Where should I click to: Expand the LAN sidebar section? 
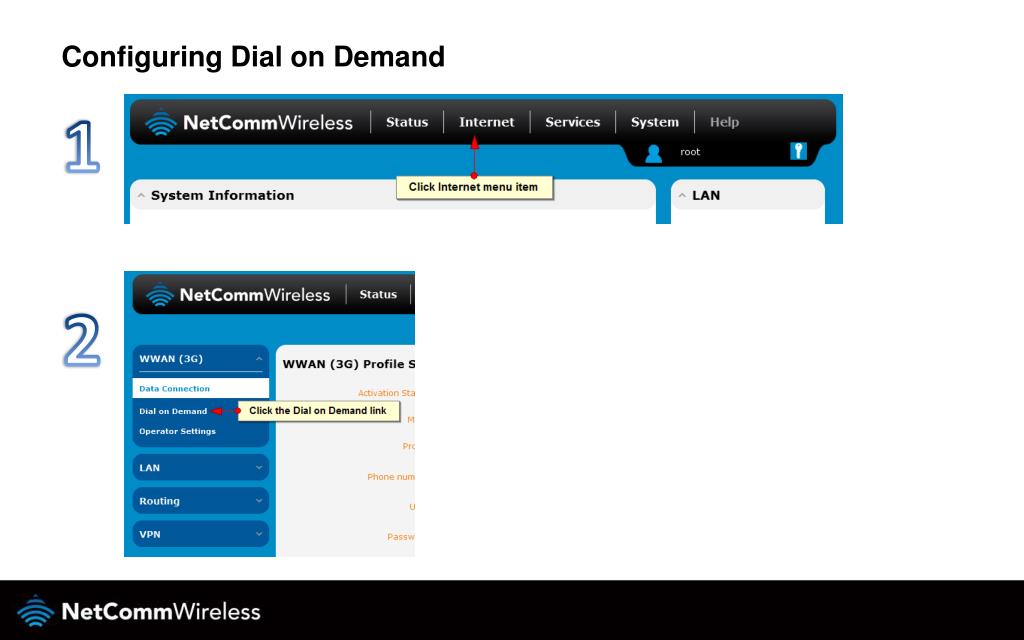259,468
